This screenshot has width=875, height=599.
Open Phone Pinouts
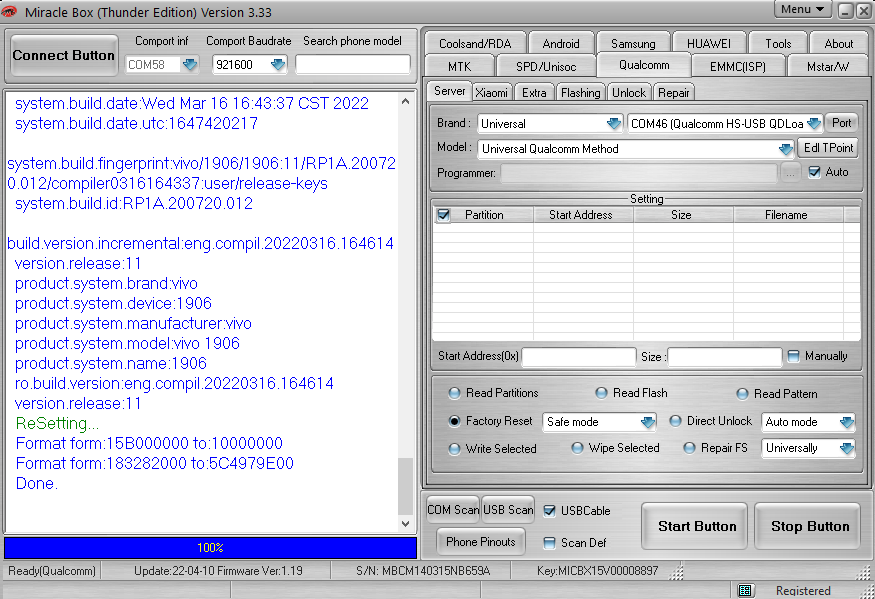pos(480,542)
